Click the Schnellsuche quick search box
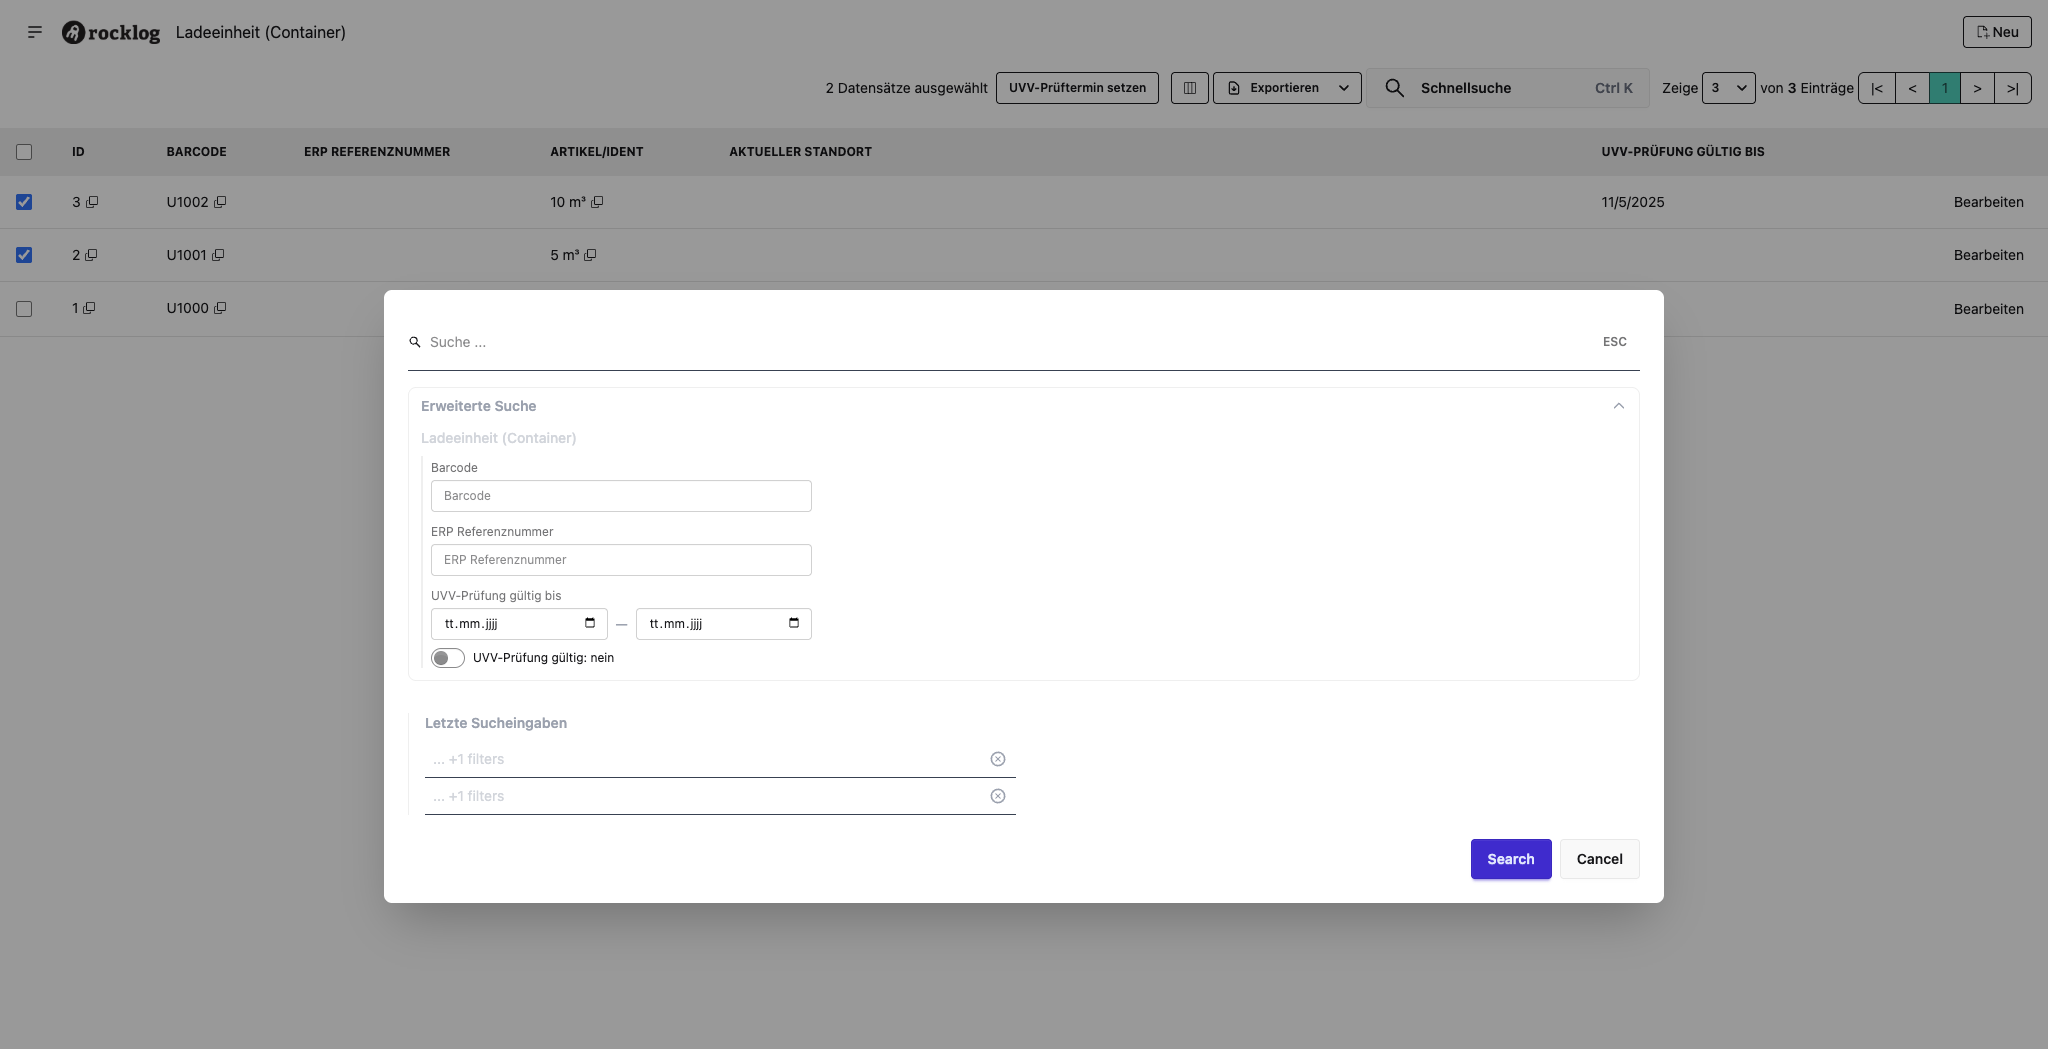This screenshot has height=1049, width=2048. pyautogui.click(x=1508, y=88)
